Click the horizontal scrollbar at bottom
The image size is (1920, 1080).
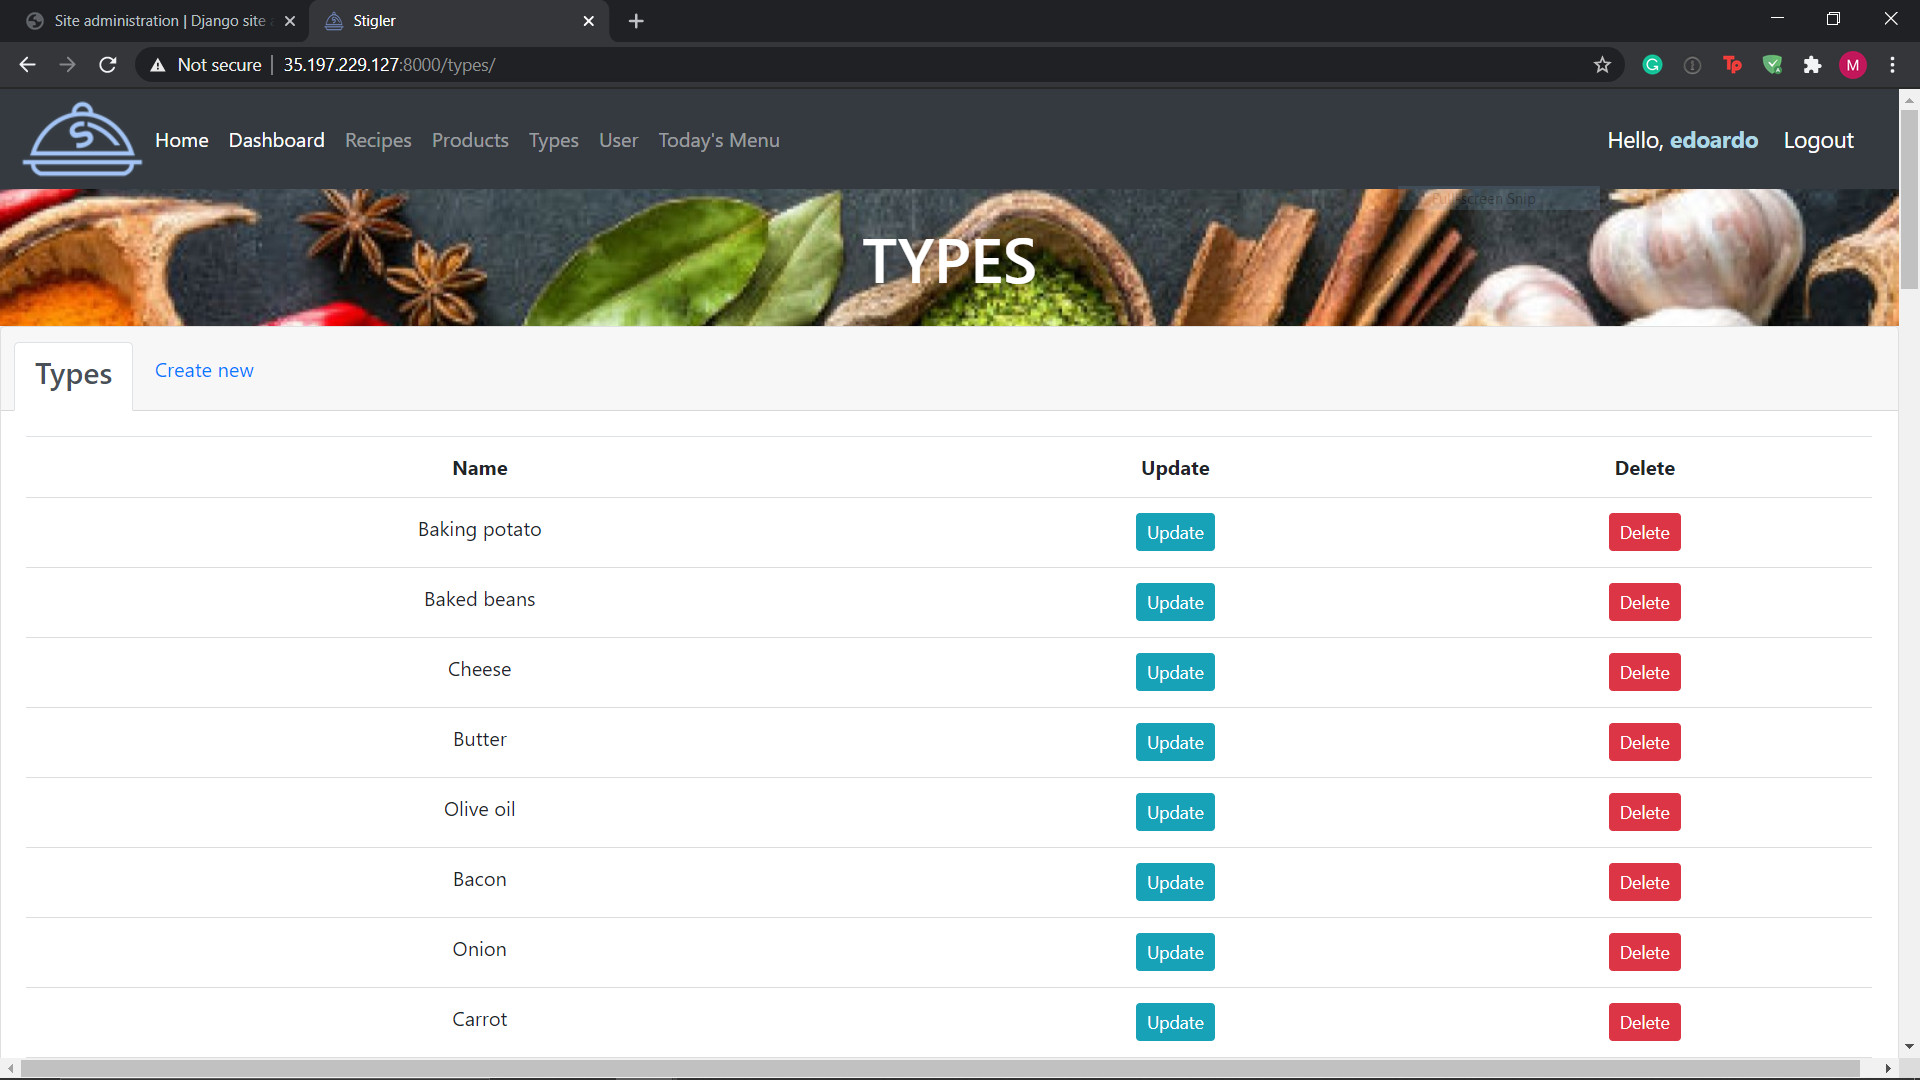[x=940, y=1068]
